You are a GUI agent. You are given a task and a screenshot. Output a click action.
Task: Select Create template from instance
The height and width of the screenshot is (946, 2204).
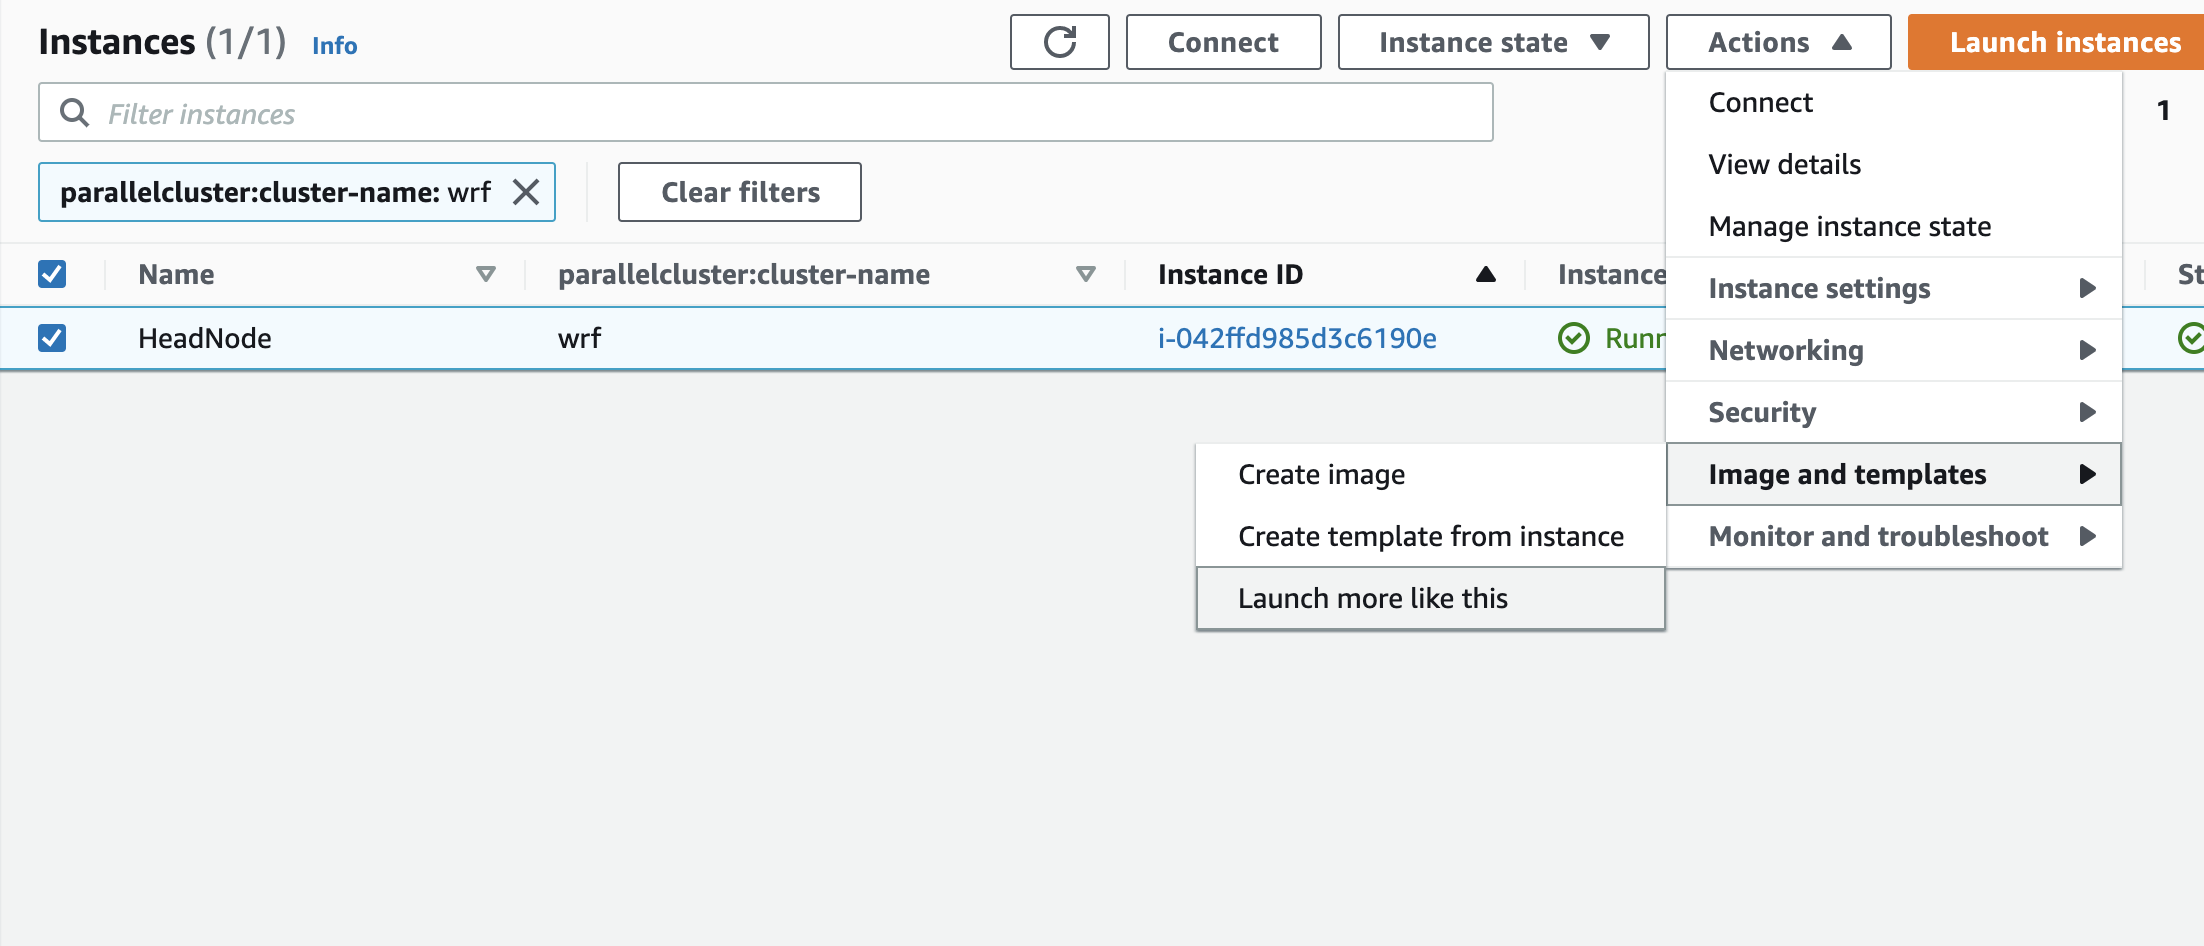coord(1430,536)
